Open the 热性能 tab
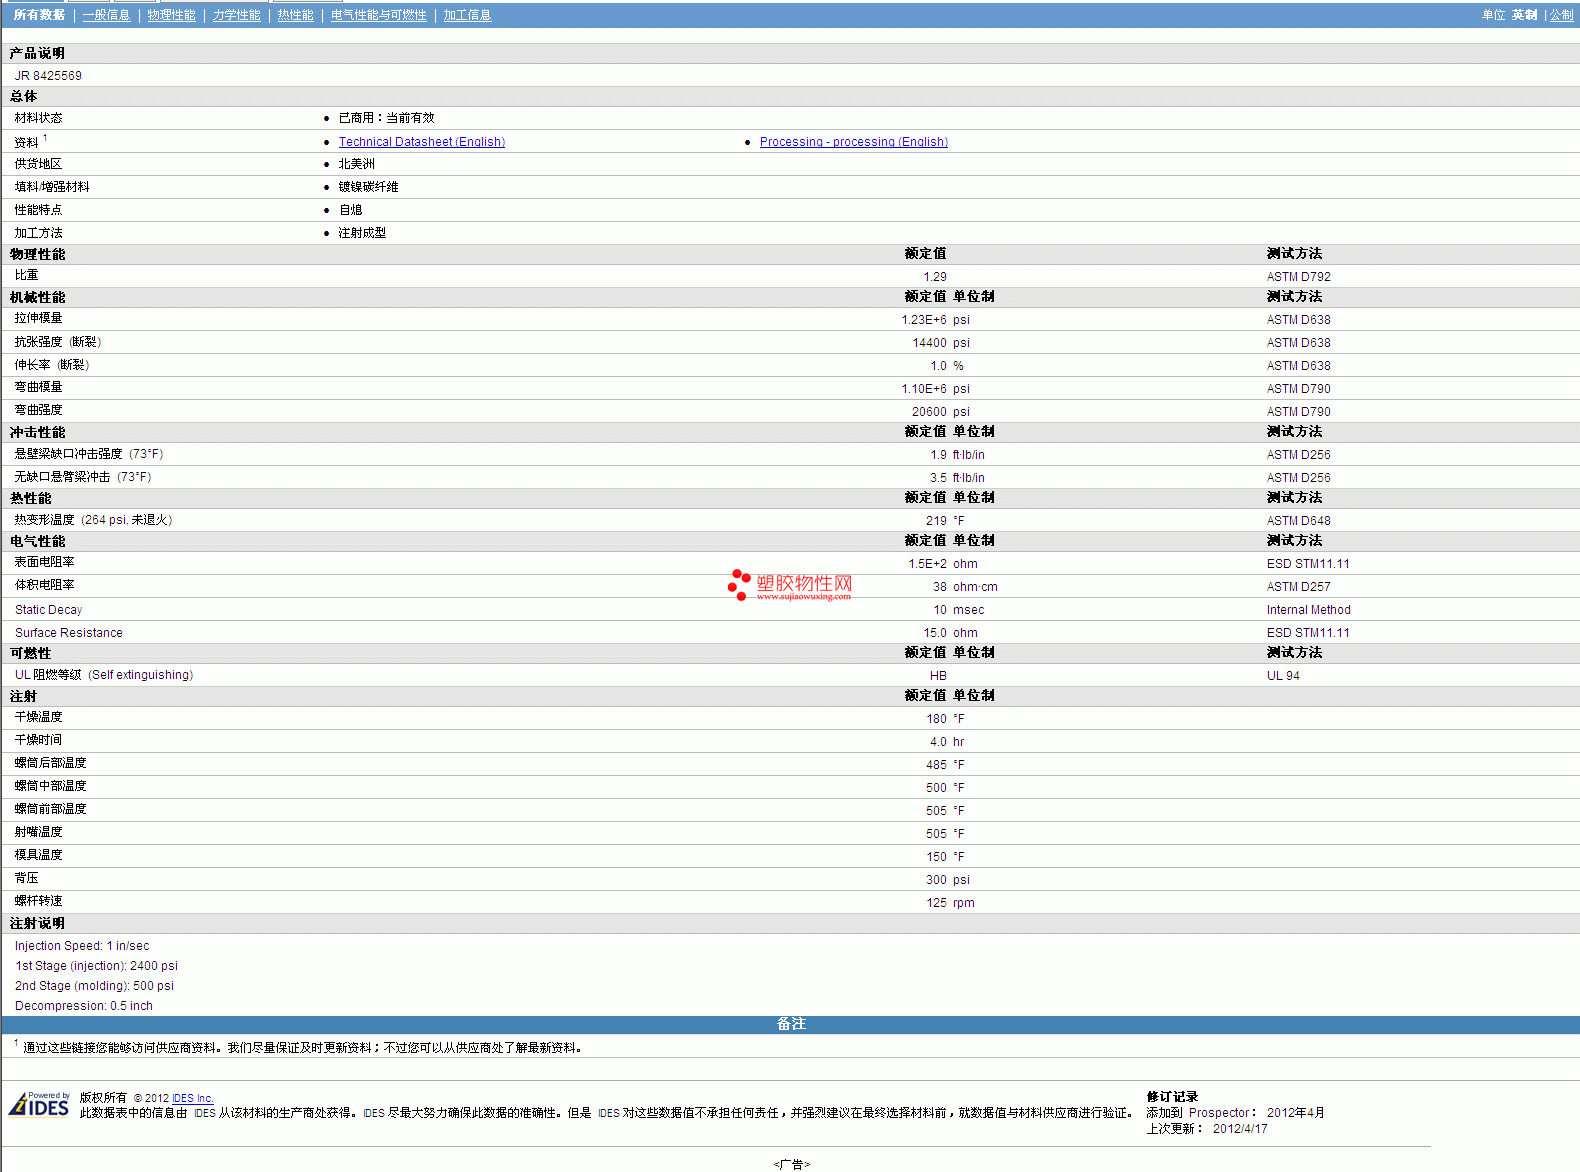Image resolution: width=1580 pixels, height=1172 pixels. tap(295, 15)
